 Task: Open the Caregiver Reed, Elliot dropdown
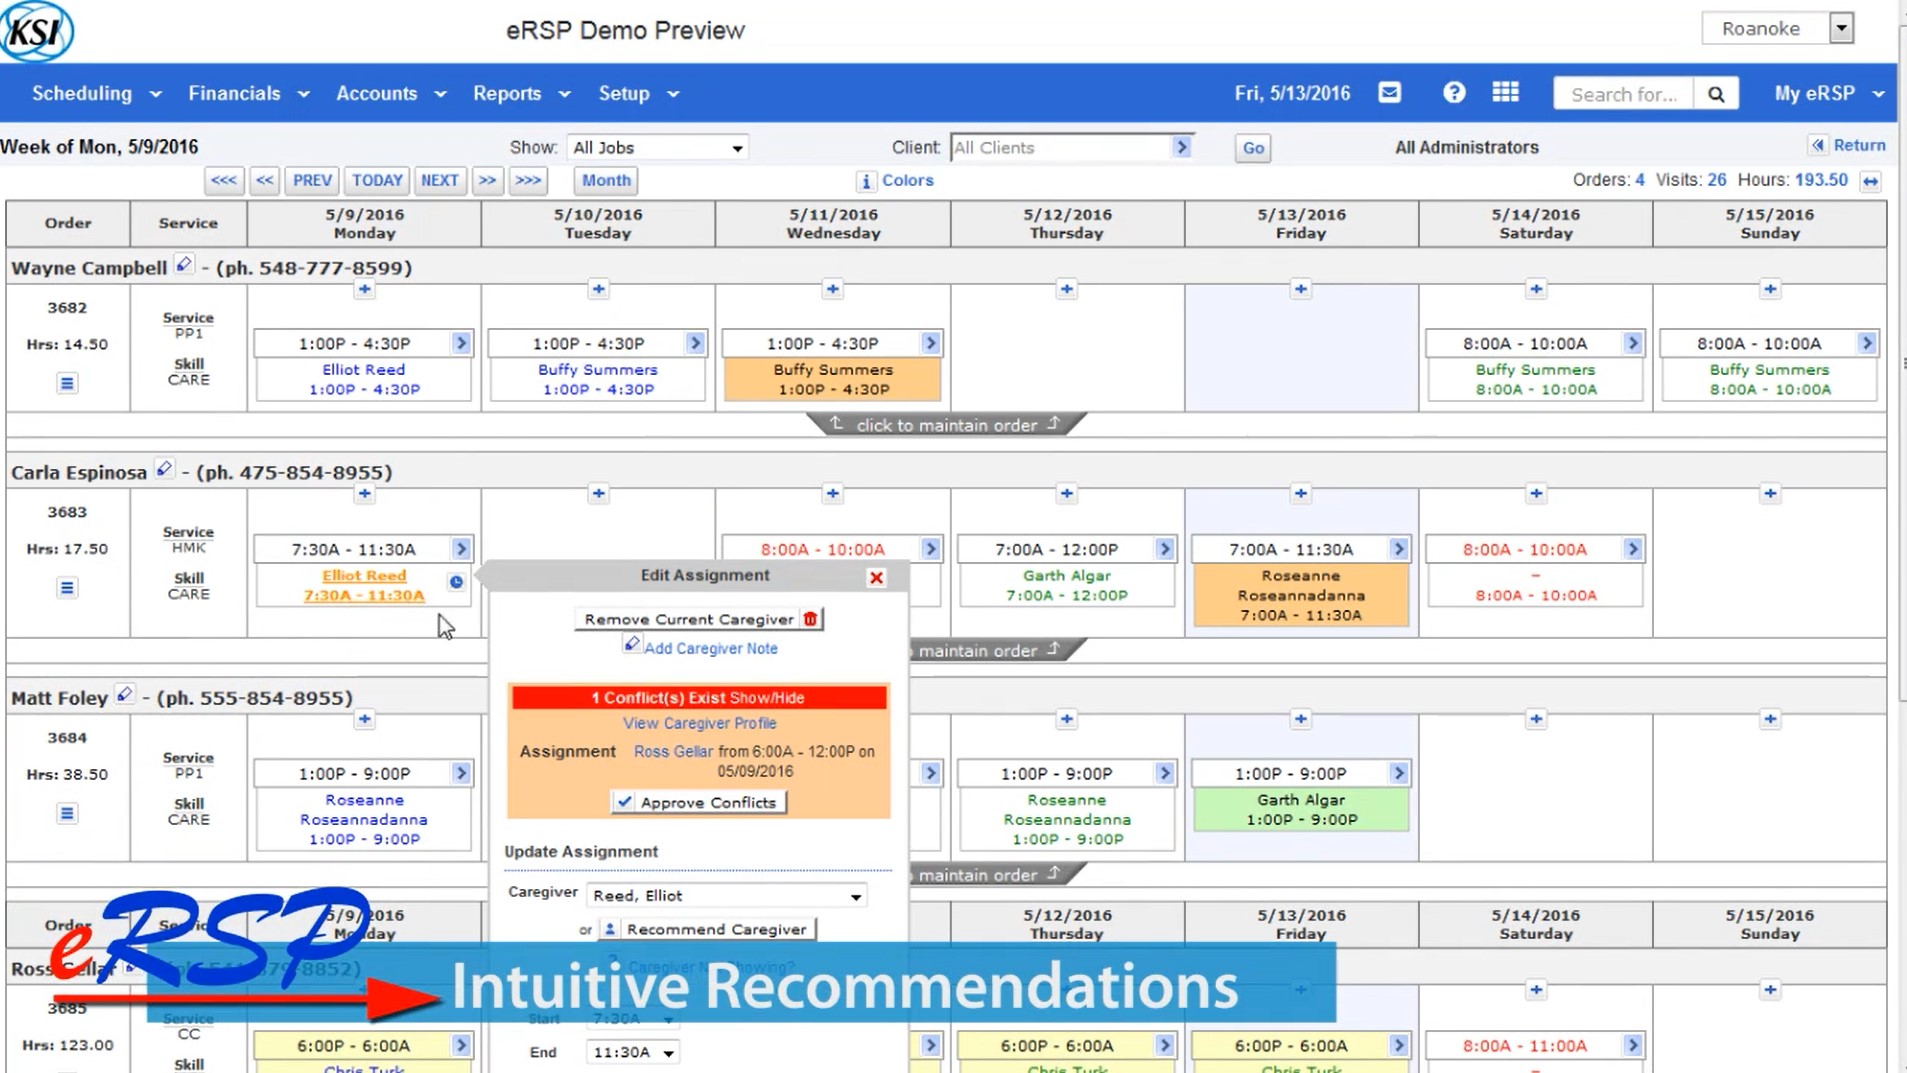727,896
